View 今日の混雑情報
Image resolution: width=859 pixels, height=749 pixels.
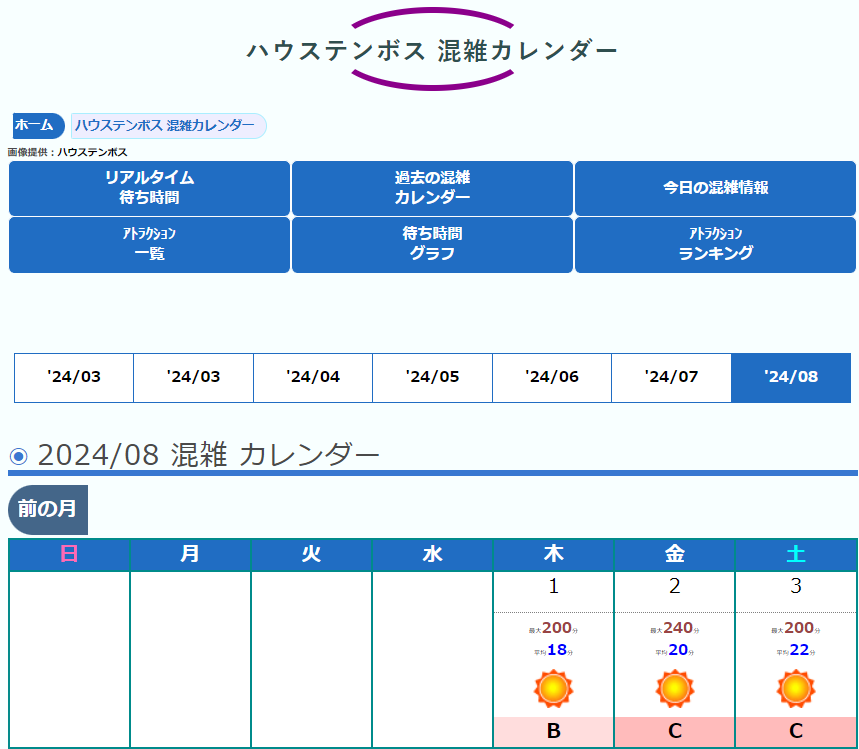715,188
